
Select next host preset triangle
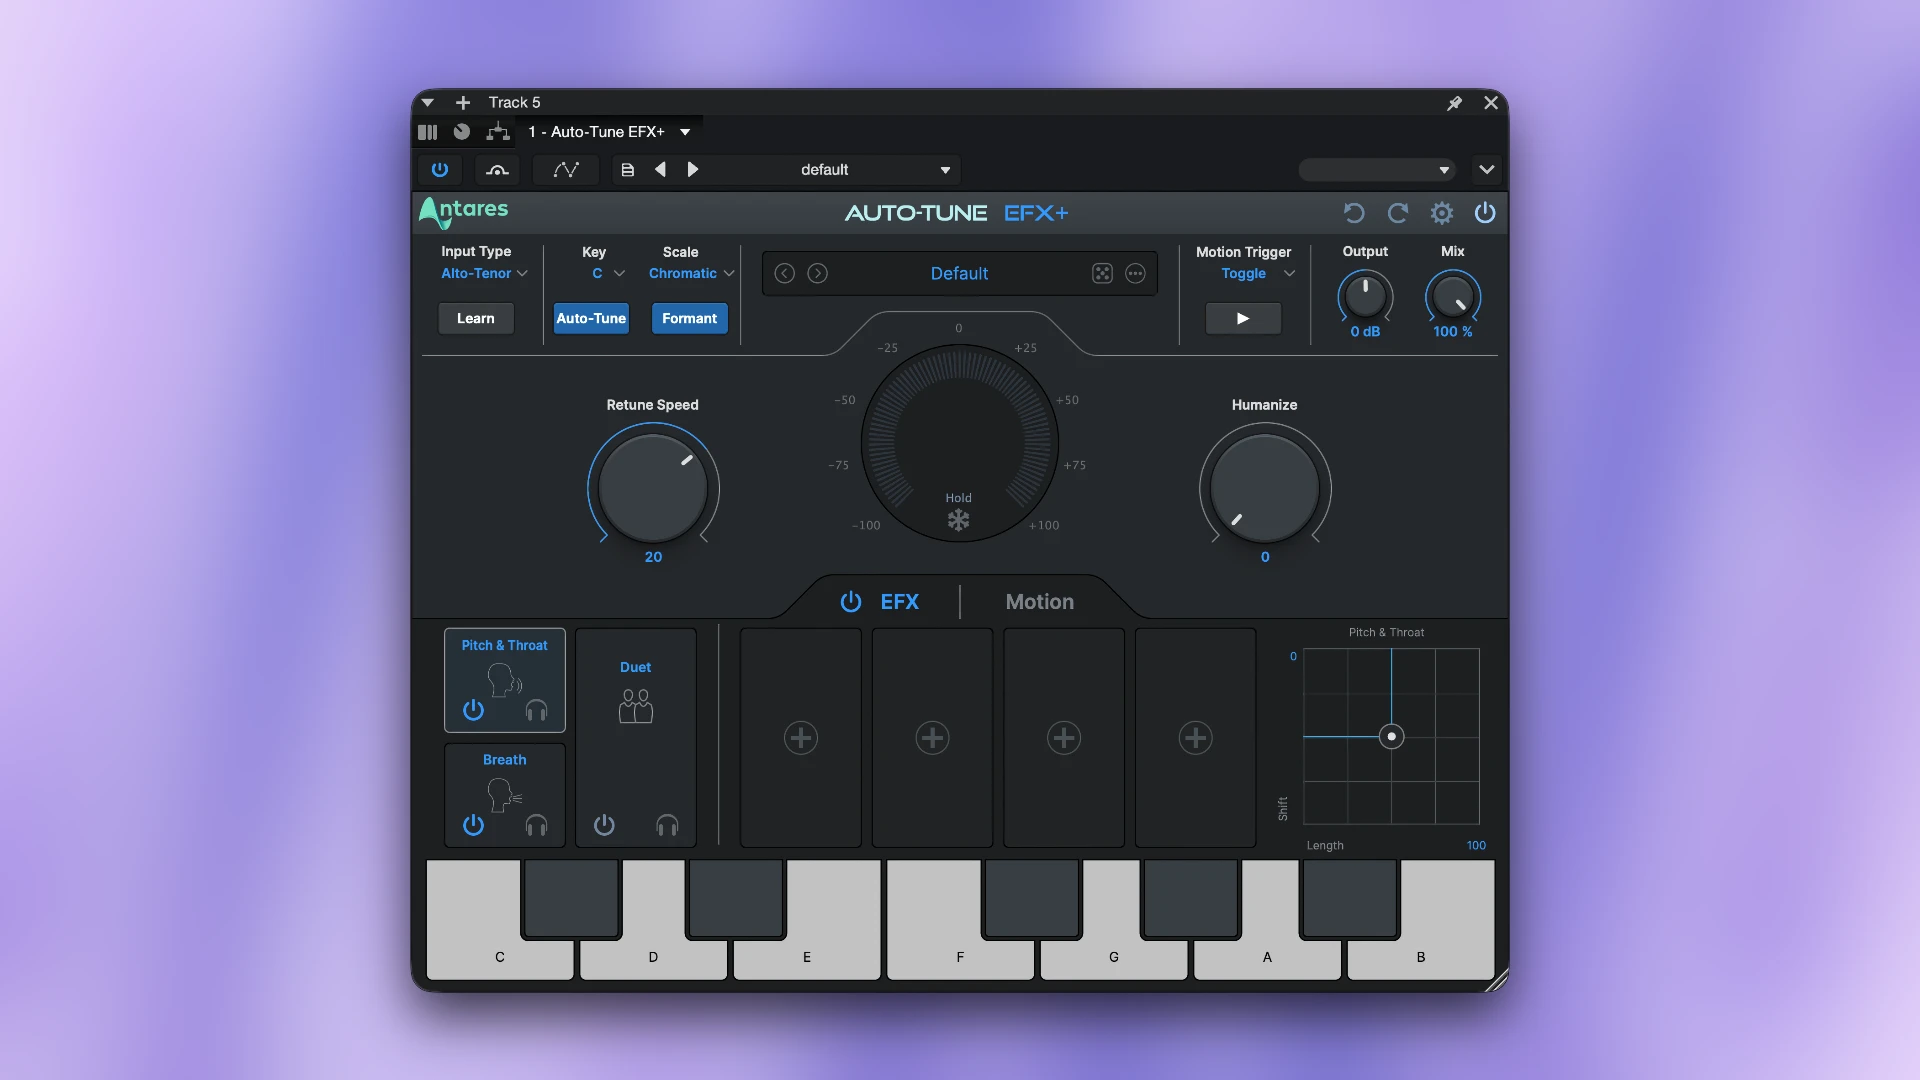click(x=692, y=170)
